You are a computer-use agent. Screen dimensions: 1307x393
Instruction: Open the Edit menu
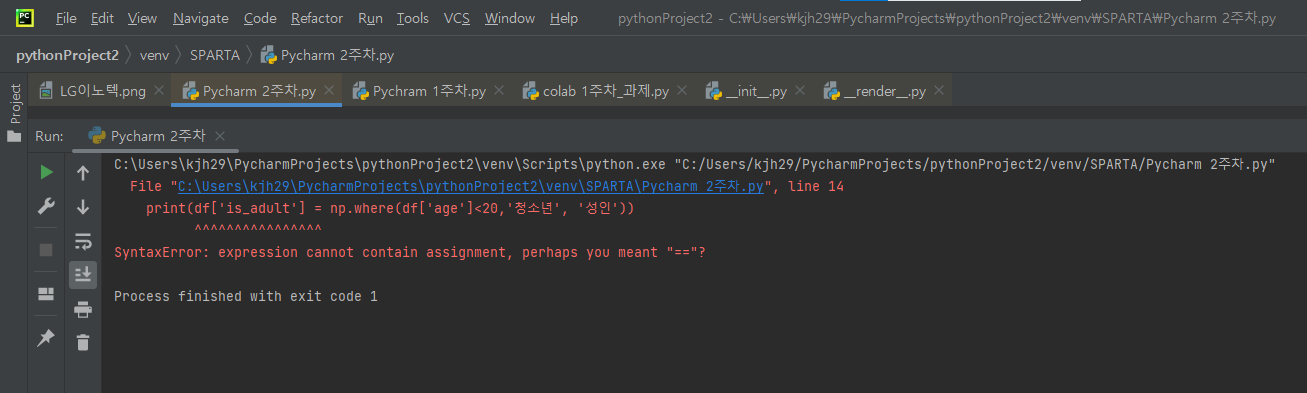(101, 18)
